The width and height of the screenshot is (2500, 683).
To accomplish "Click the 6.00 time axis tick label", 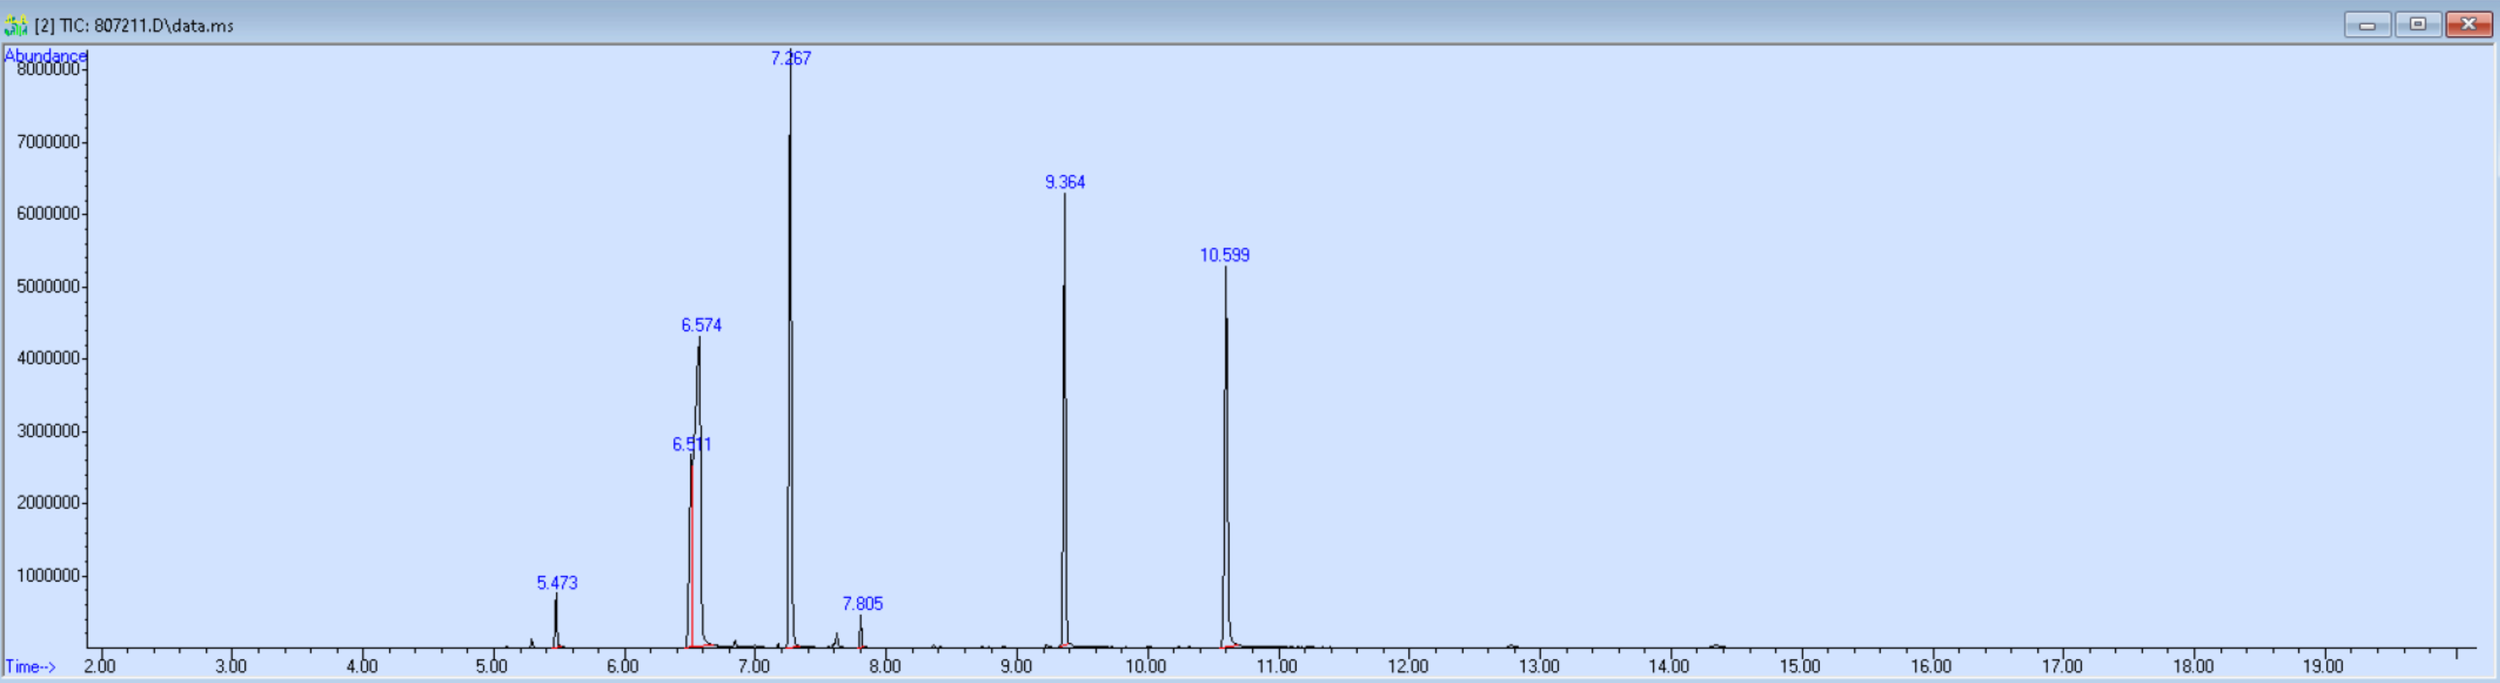I will 623,667.
